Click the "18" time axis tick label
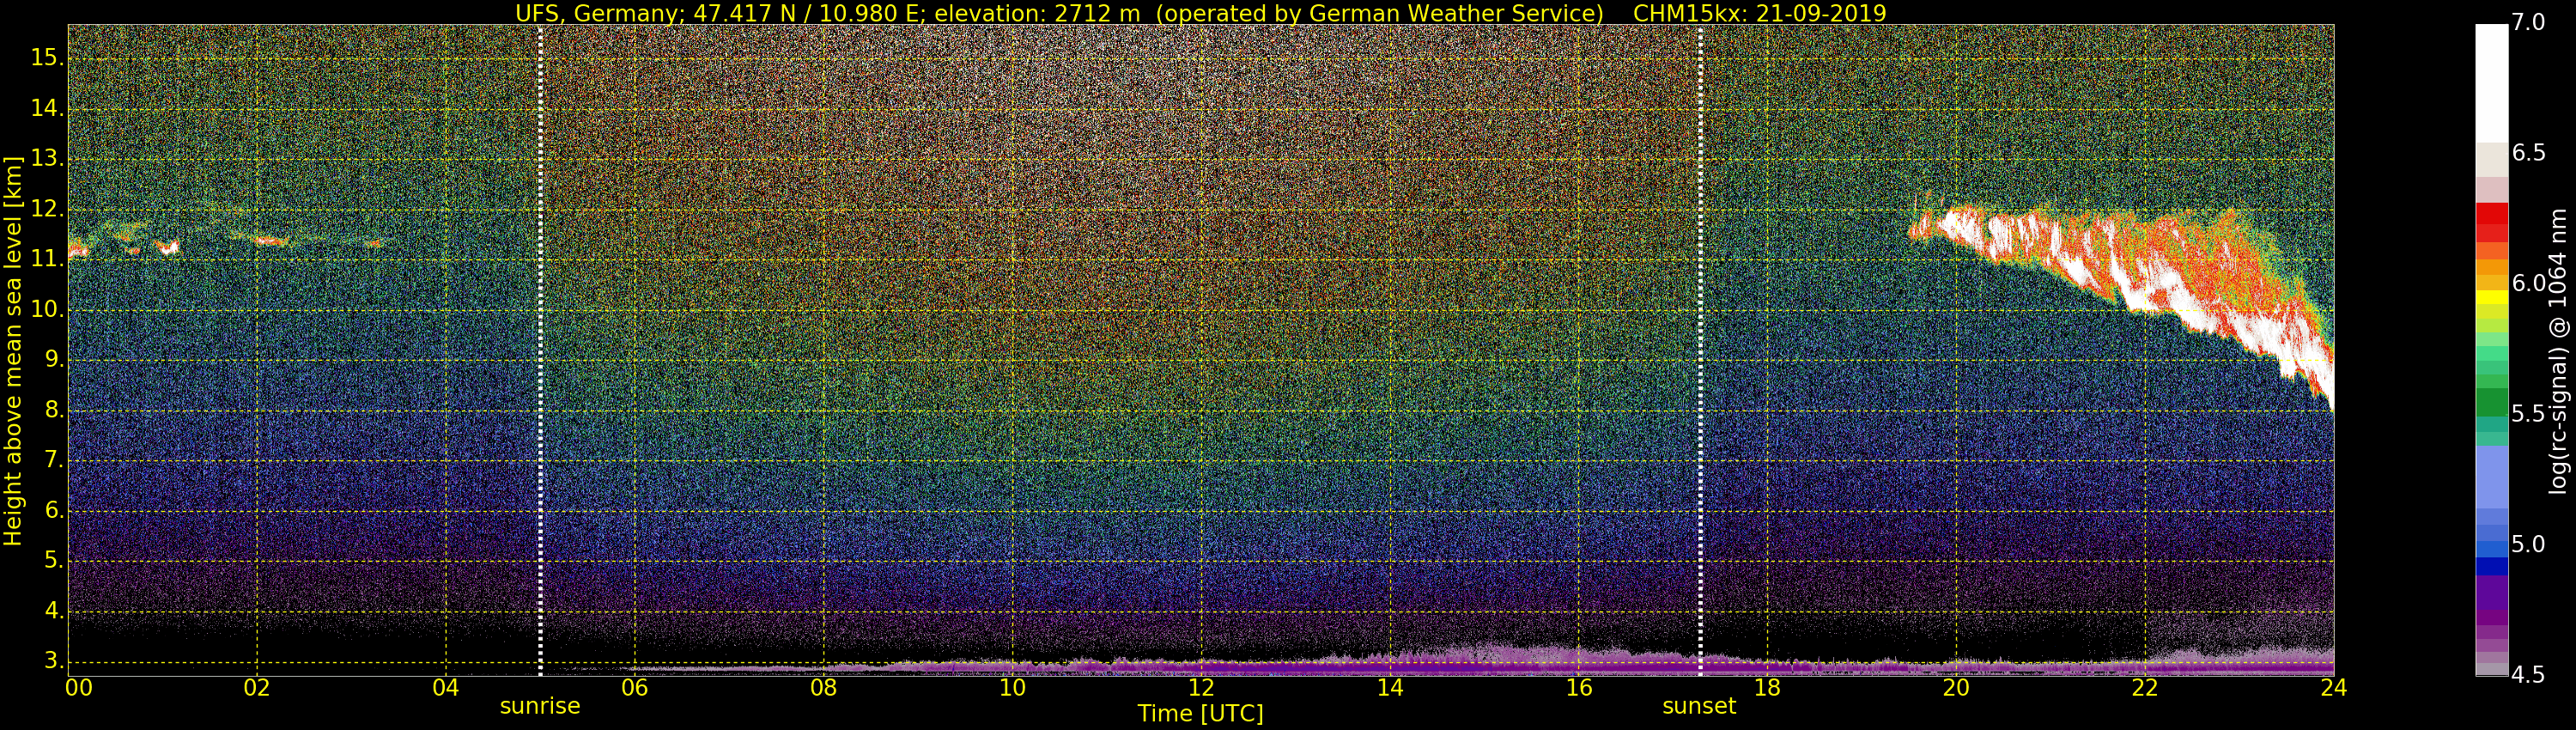The image size is (2576, 730). [1767, 688]
